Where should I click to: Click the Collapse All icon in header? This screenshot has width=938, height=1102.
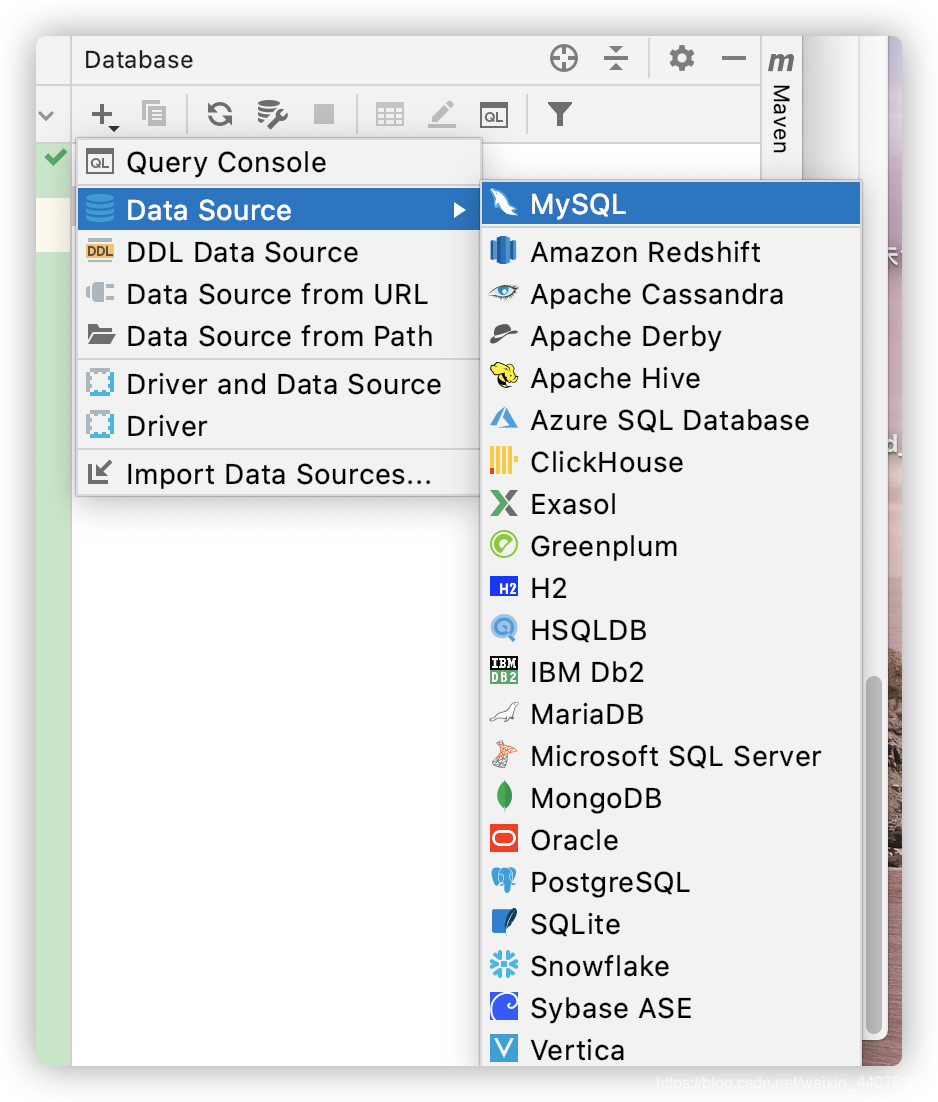(x=615, y=58)
